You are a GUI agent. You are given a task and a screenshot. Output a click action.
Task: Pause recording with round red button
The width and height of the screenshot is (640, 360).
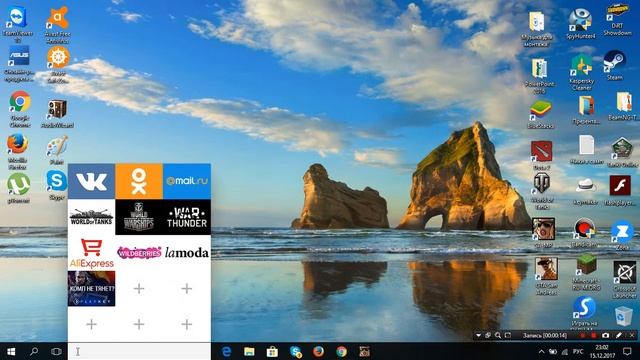(x=583, y=336)
